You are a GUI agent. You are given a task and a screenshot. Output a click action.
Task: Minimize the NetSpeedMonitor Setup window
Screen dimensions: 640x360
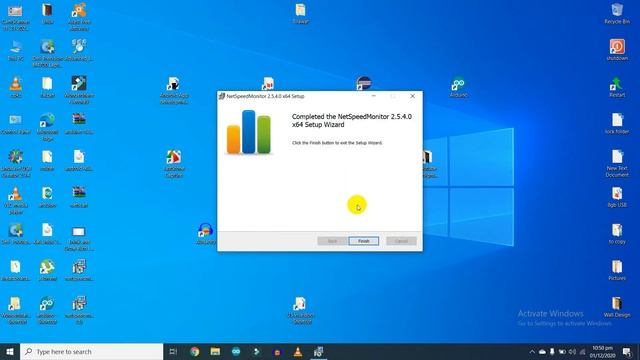(373, 96)
